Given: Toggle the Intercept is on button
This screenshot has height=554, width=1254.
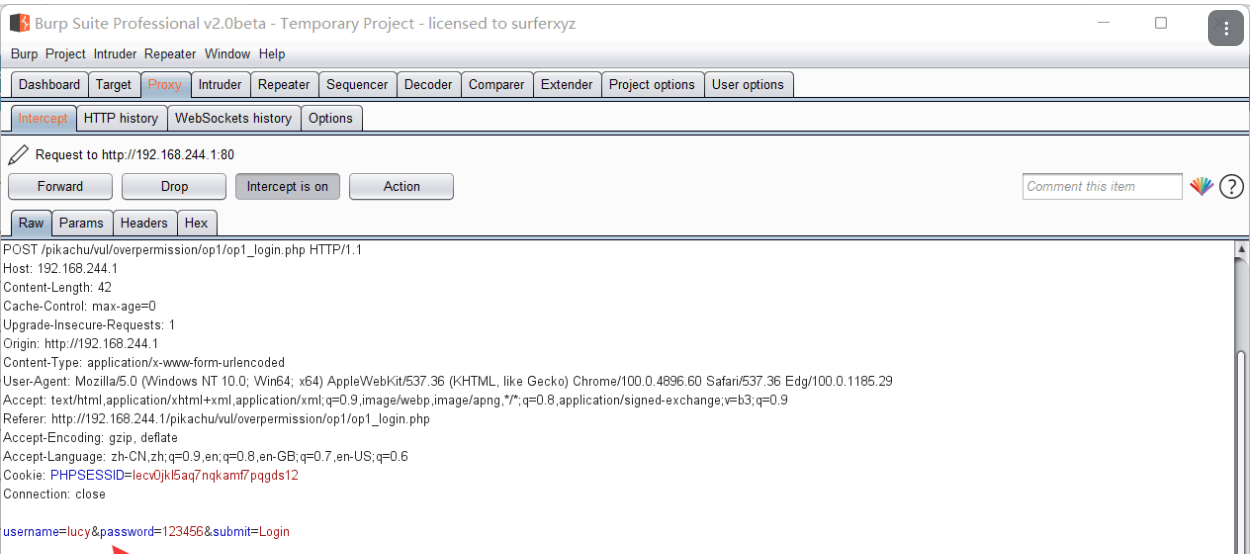Looking at the screenshot, I should 287,186.
